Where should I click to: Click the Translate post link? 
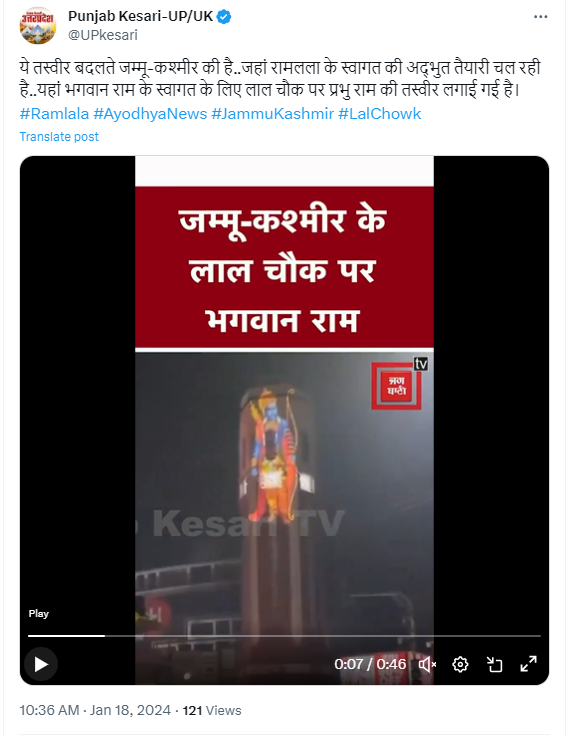pyautogui.click(x=59, y=137)
